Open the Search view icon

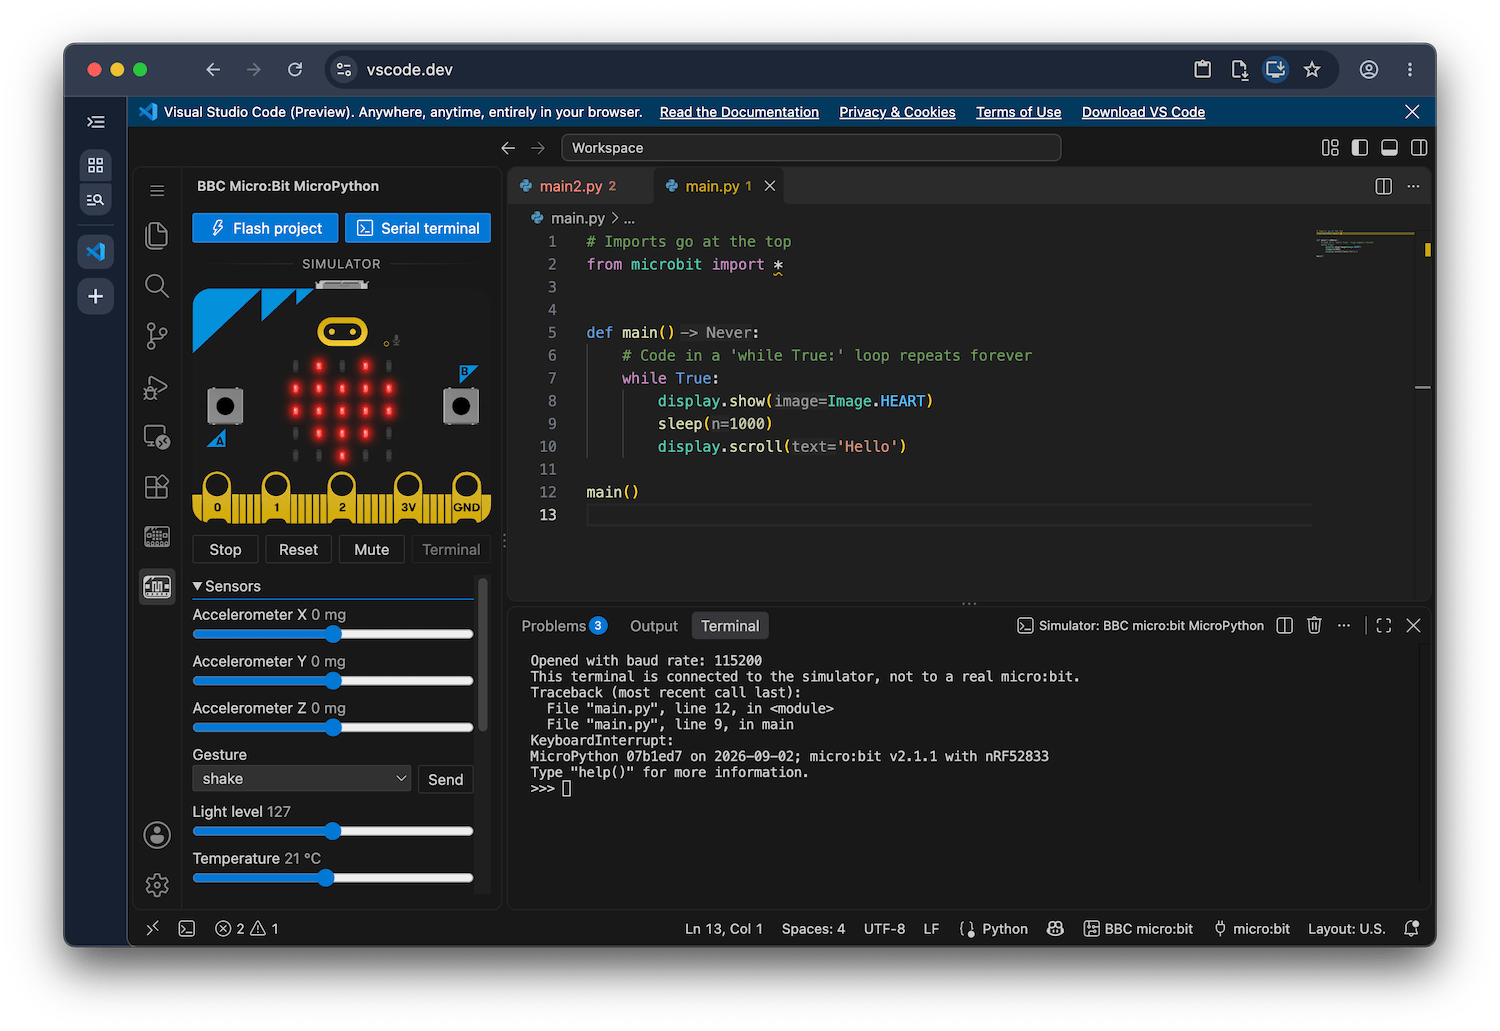(x=157, y=286)
